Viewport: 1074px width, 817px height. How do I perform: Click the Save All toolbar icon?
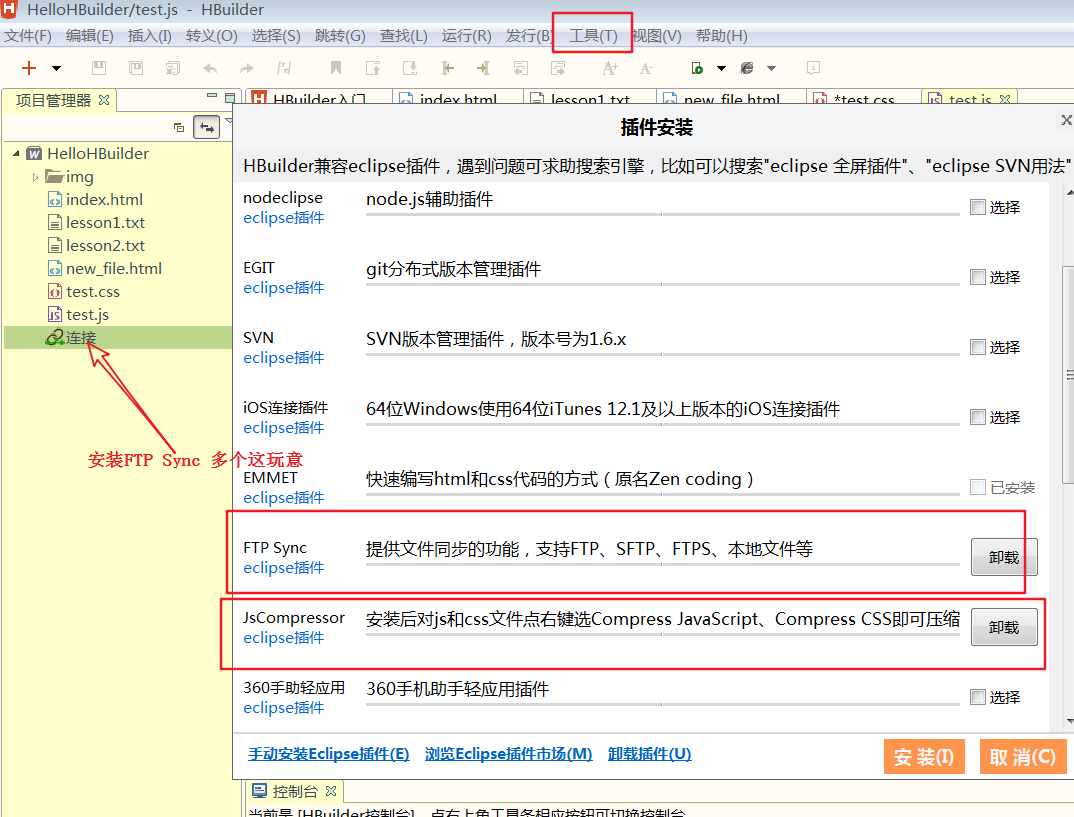pyautogui.click(x=136, y=68)
